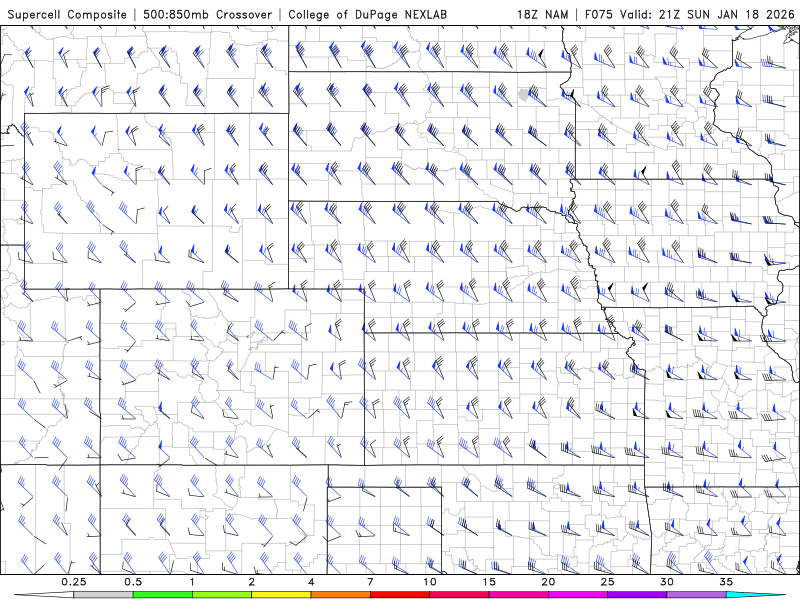Click the "F075 Valid: 21Z SUN JAN 18 2026" text
The image size is (800, 600).
click(690, 14)
